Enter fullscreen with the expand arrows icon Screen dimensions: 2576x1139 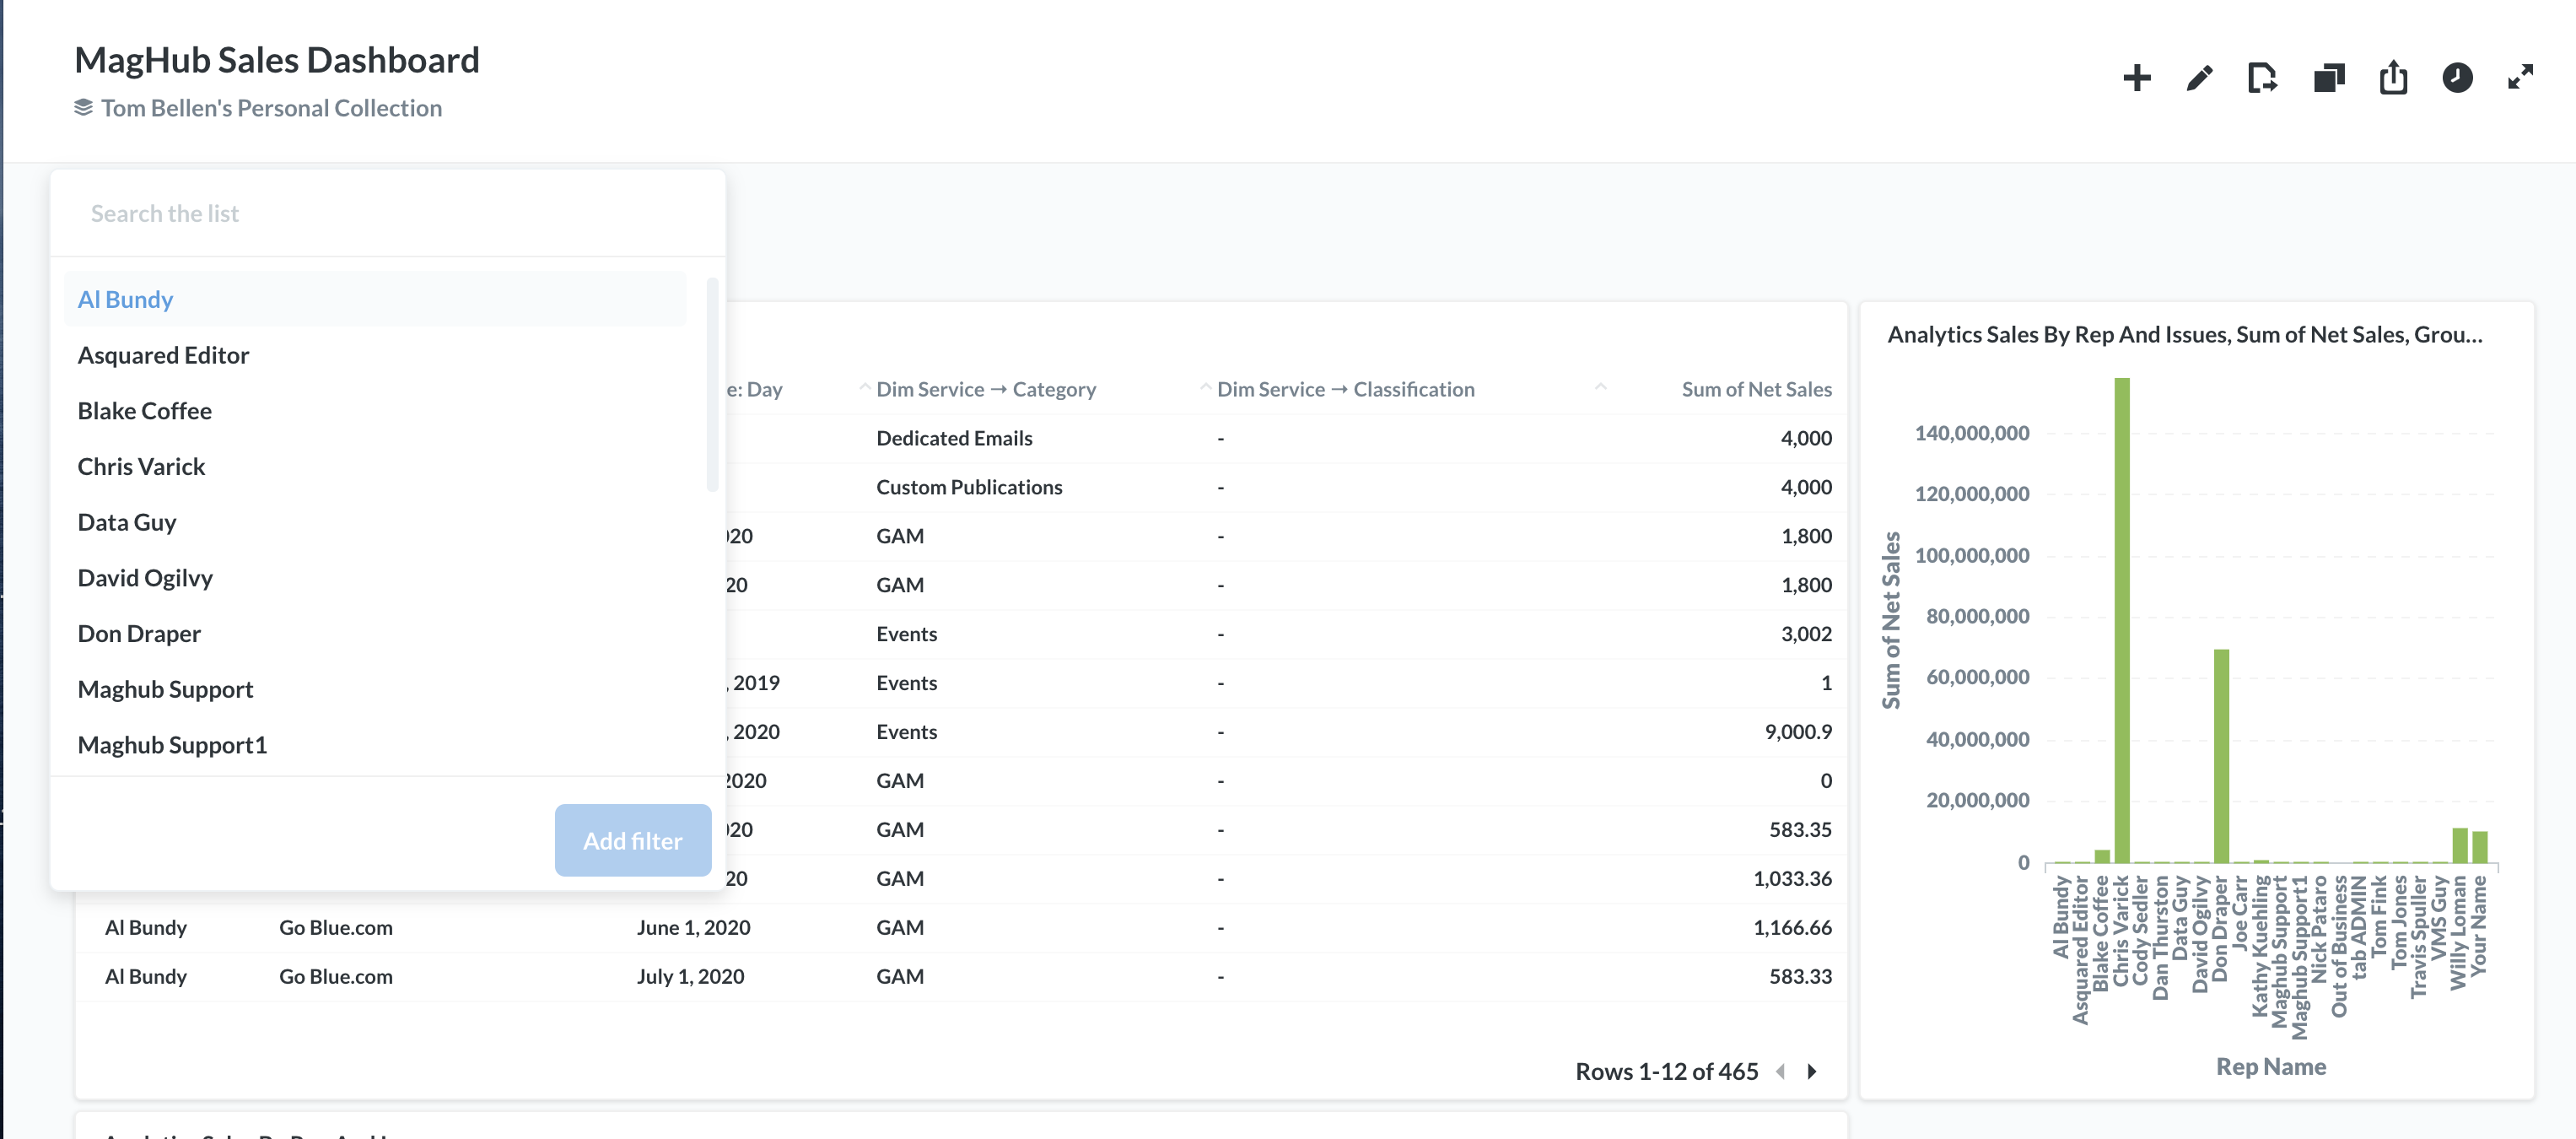tap(2520, 78)
